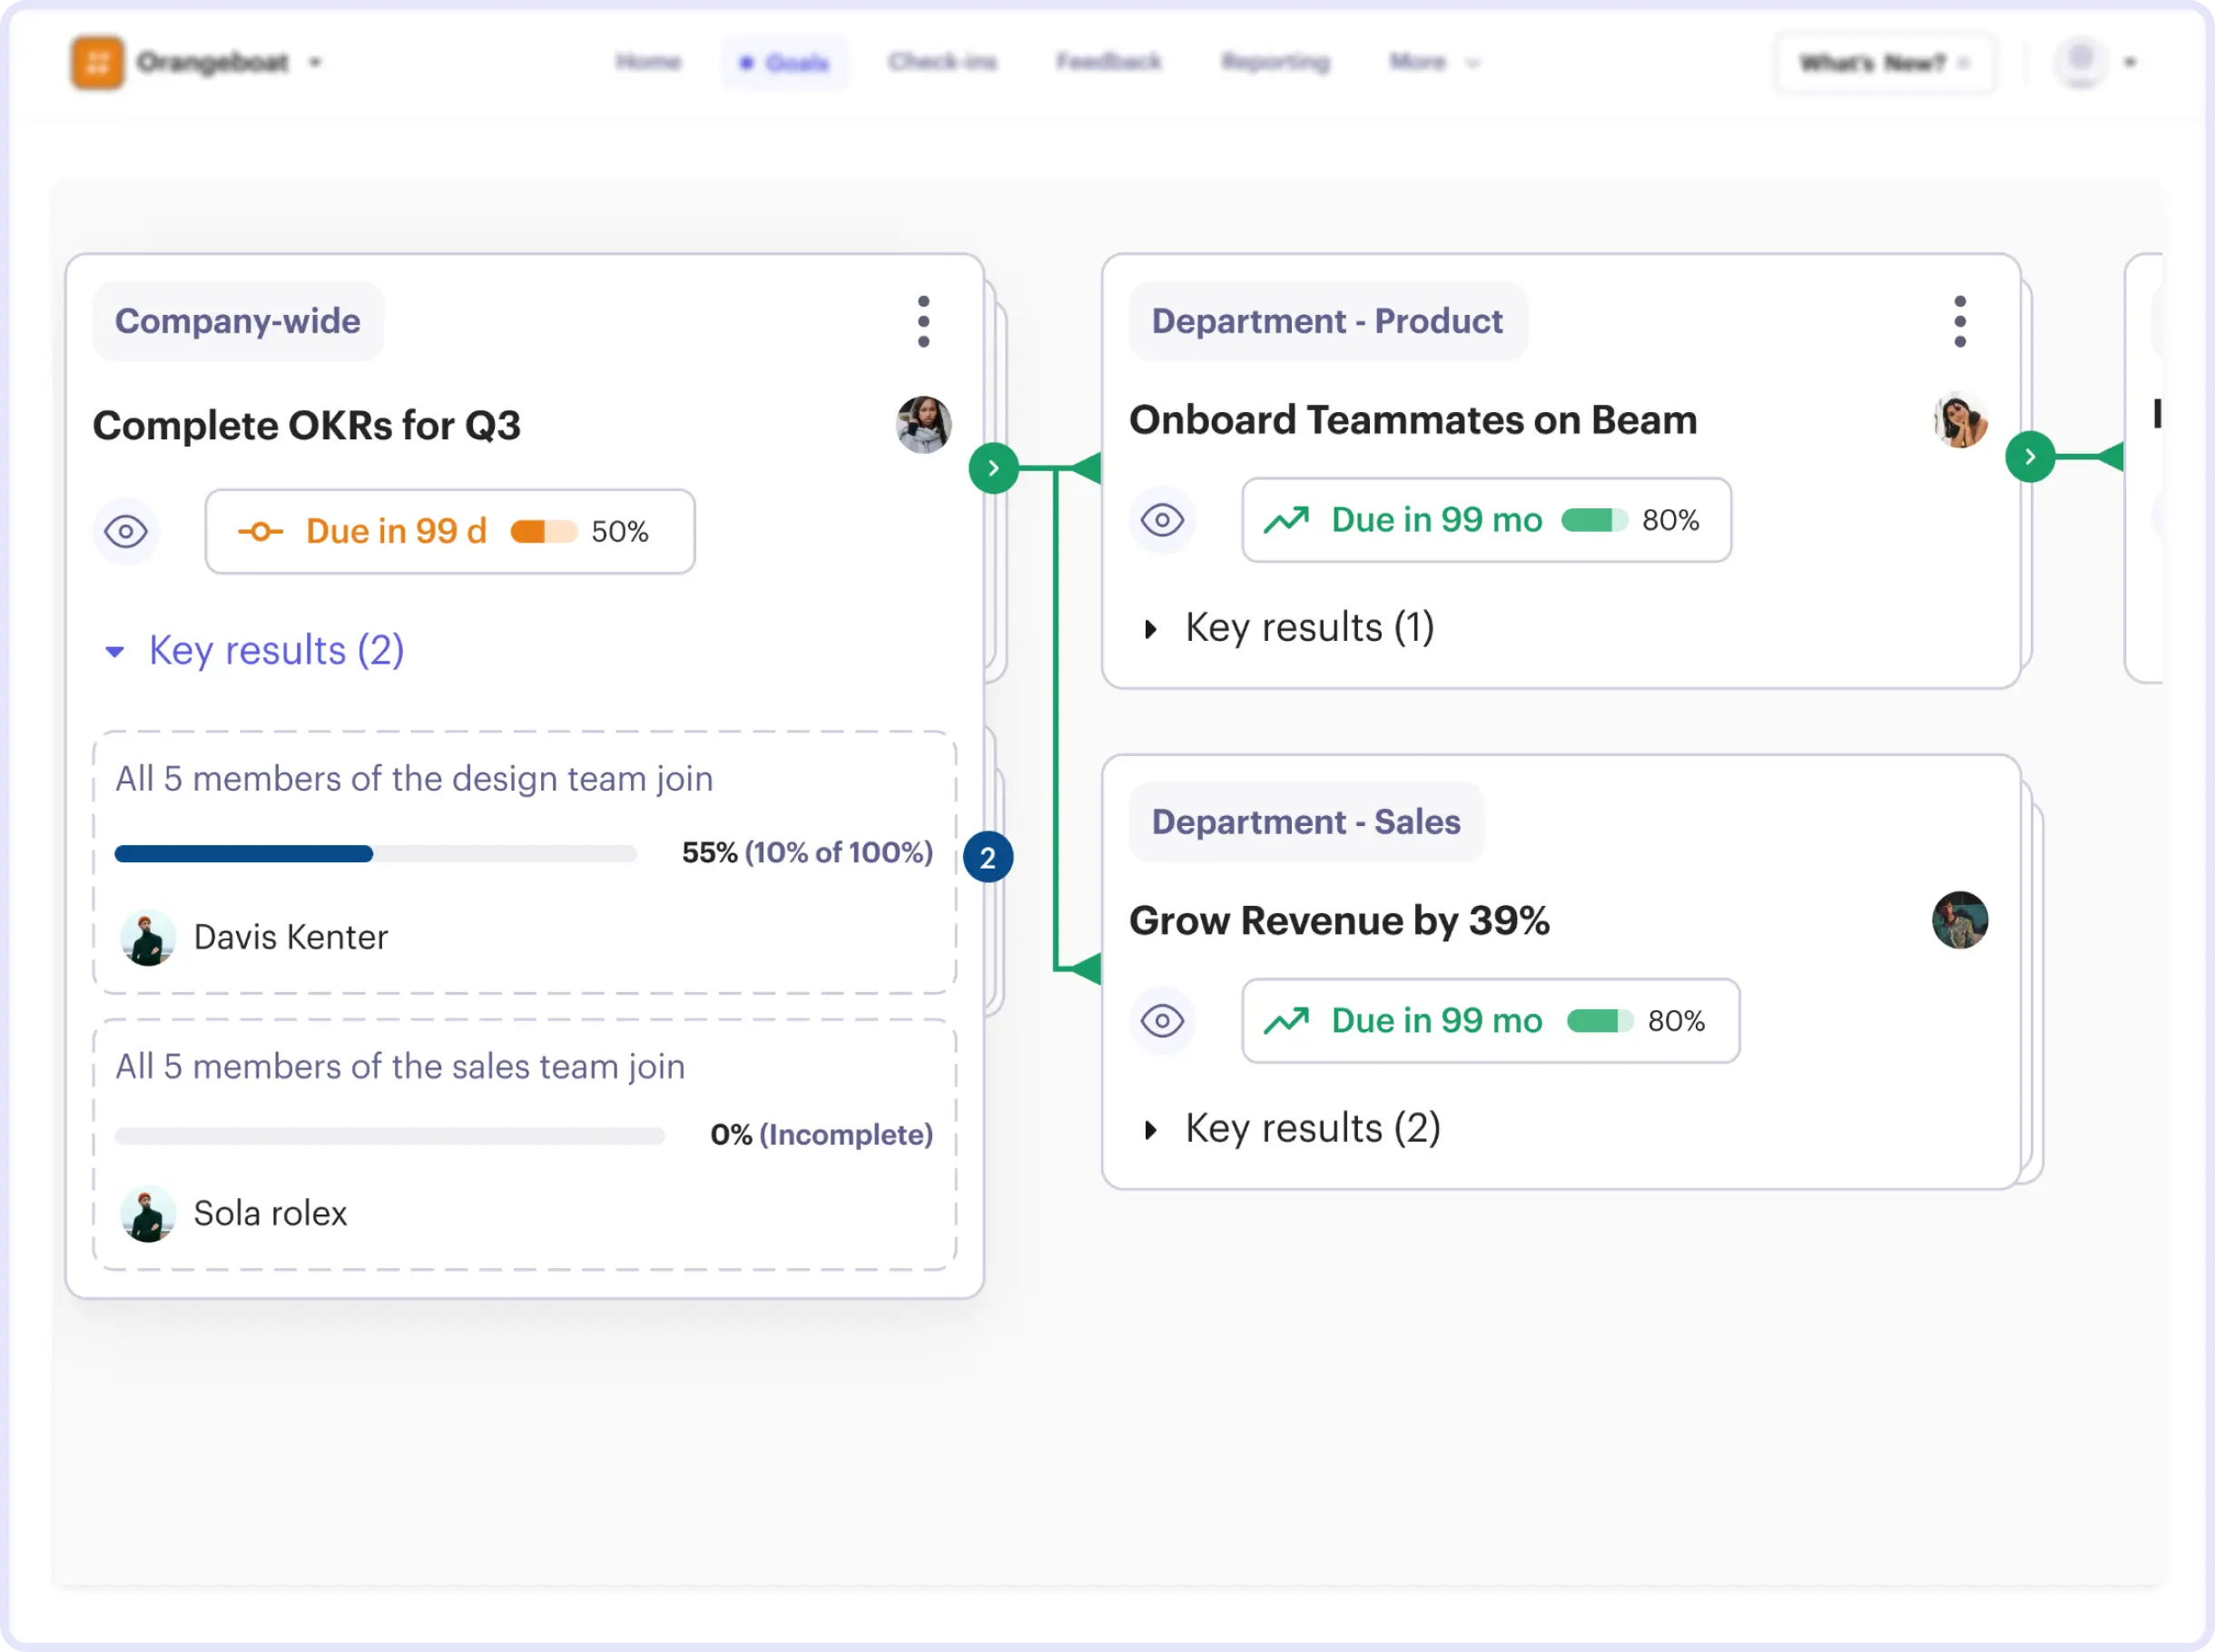
Task: Click the blue 55% design team progress bar
Action: pyautogui.click(x=376, y=854)
